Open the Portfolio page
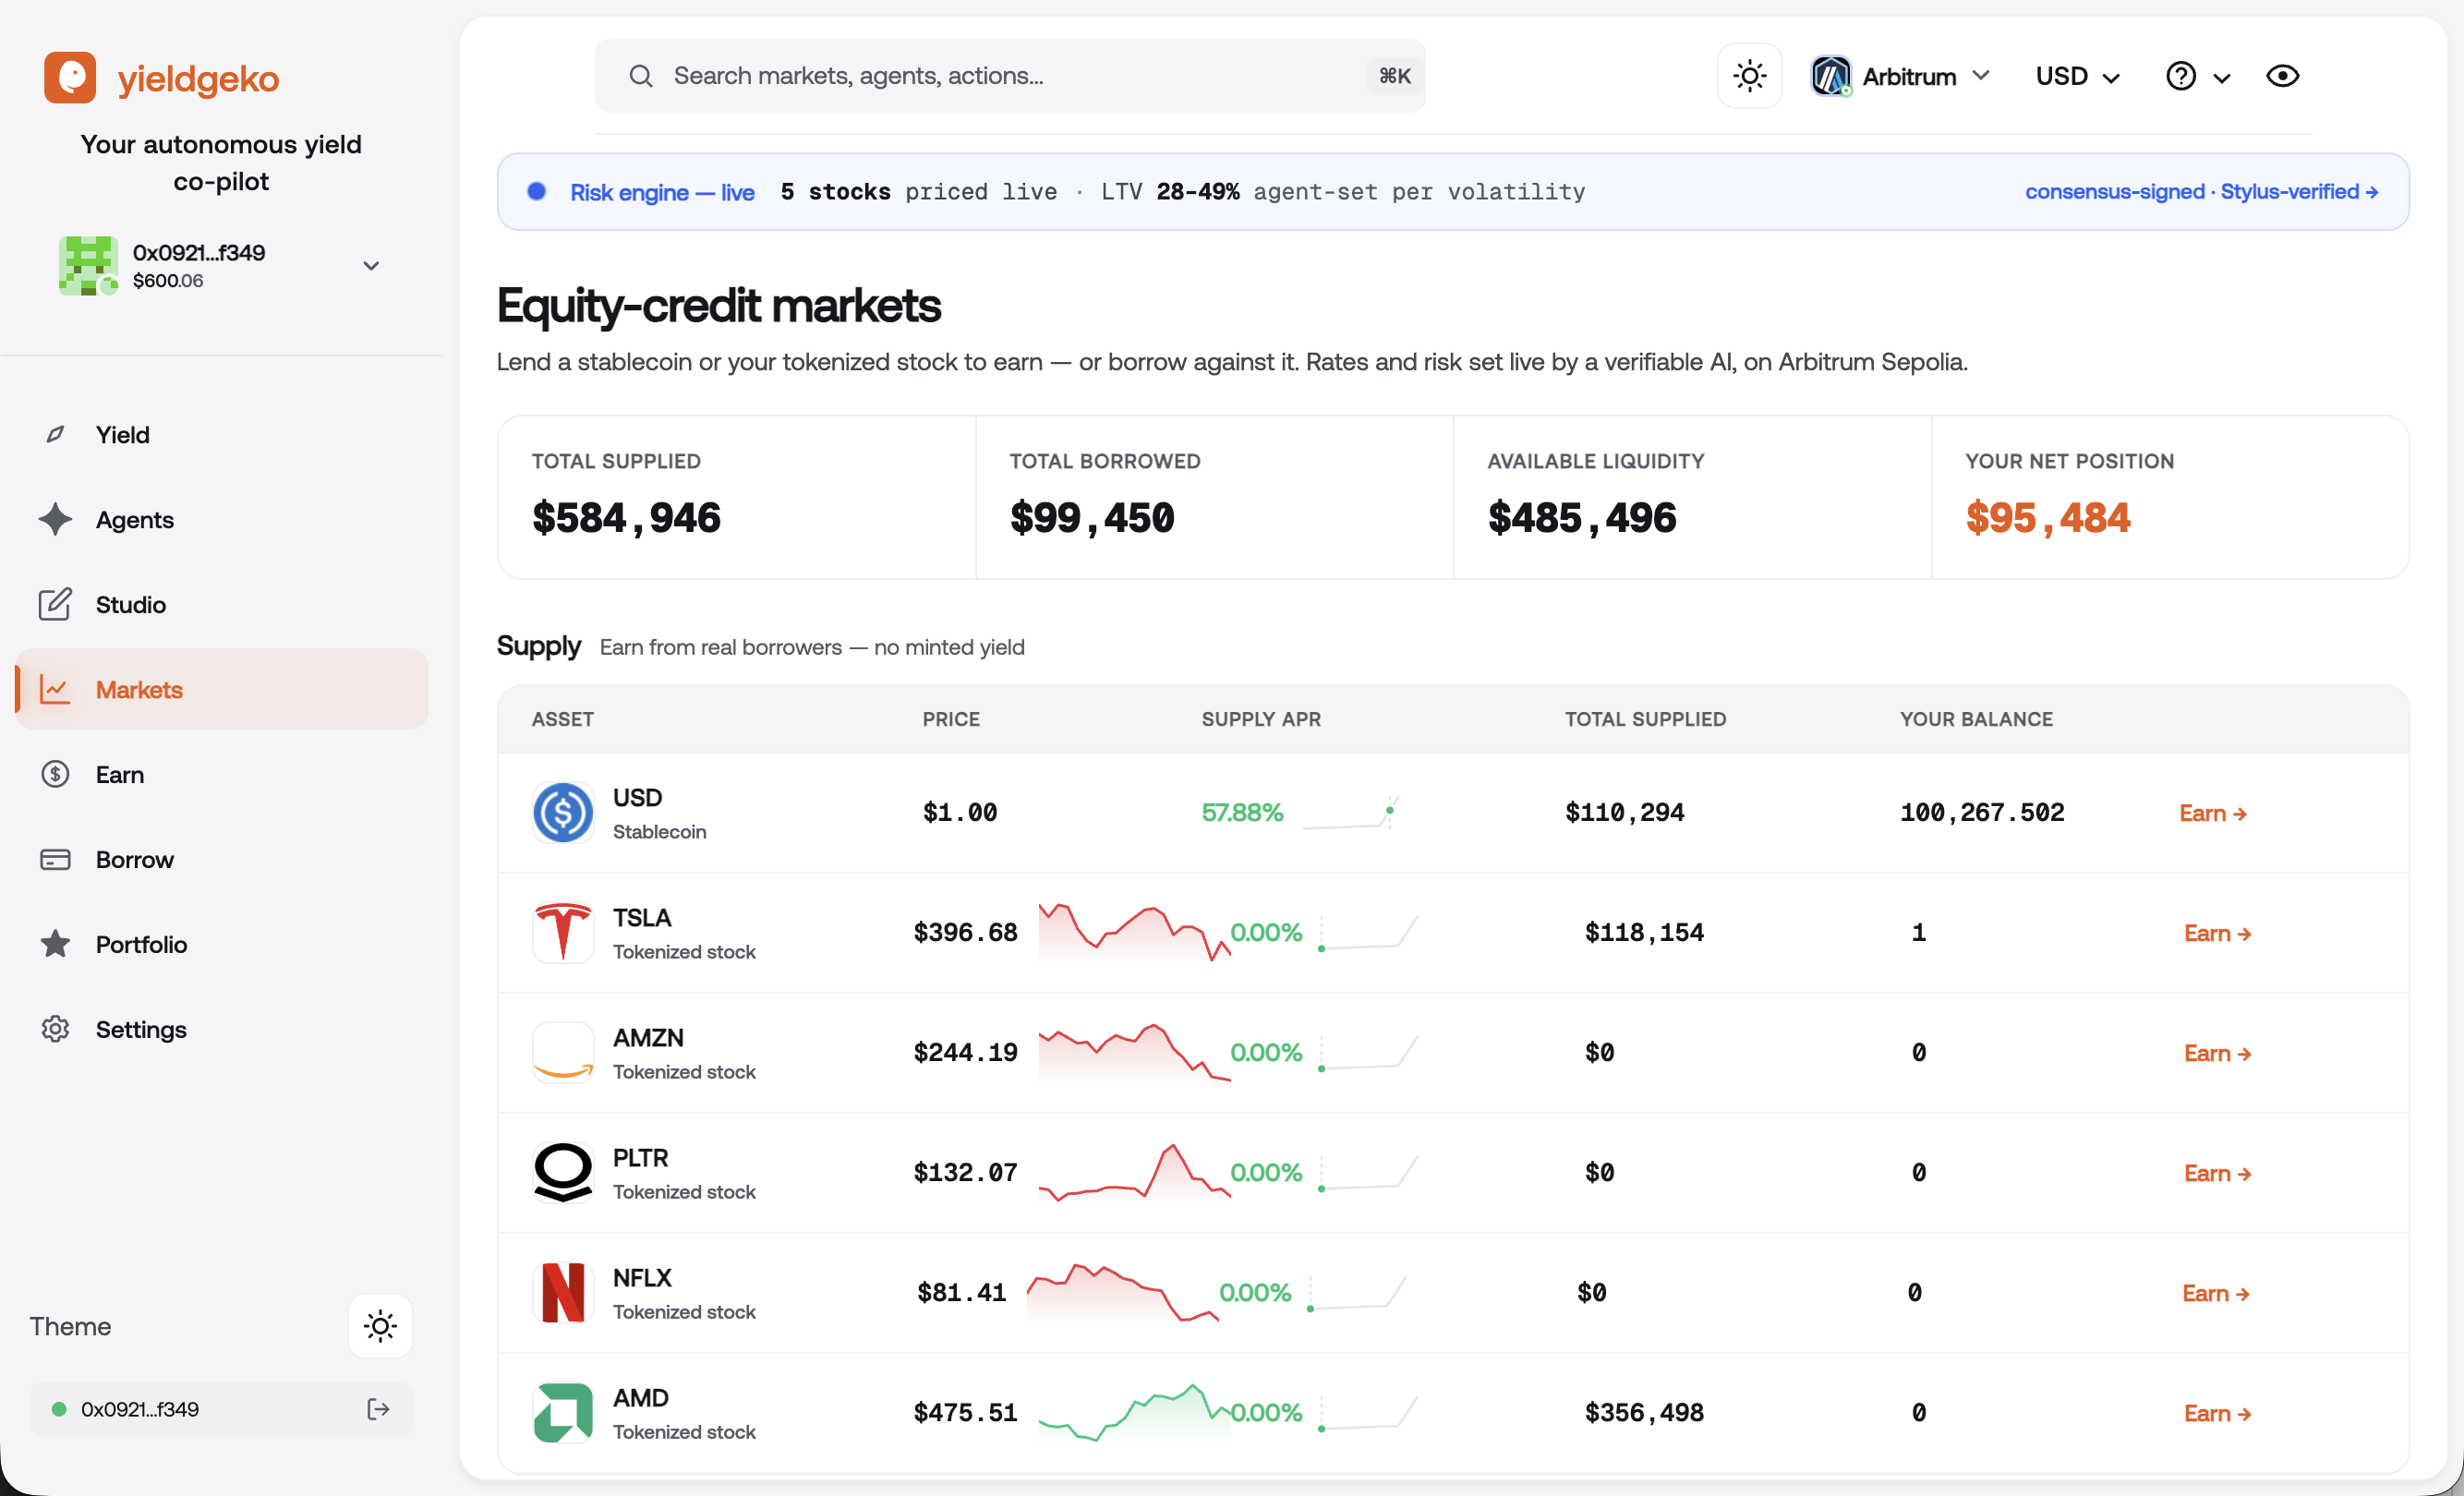Image resolution: width=2464 pixels, height=1496 pixels. [x=222, y=944]
